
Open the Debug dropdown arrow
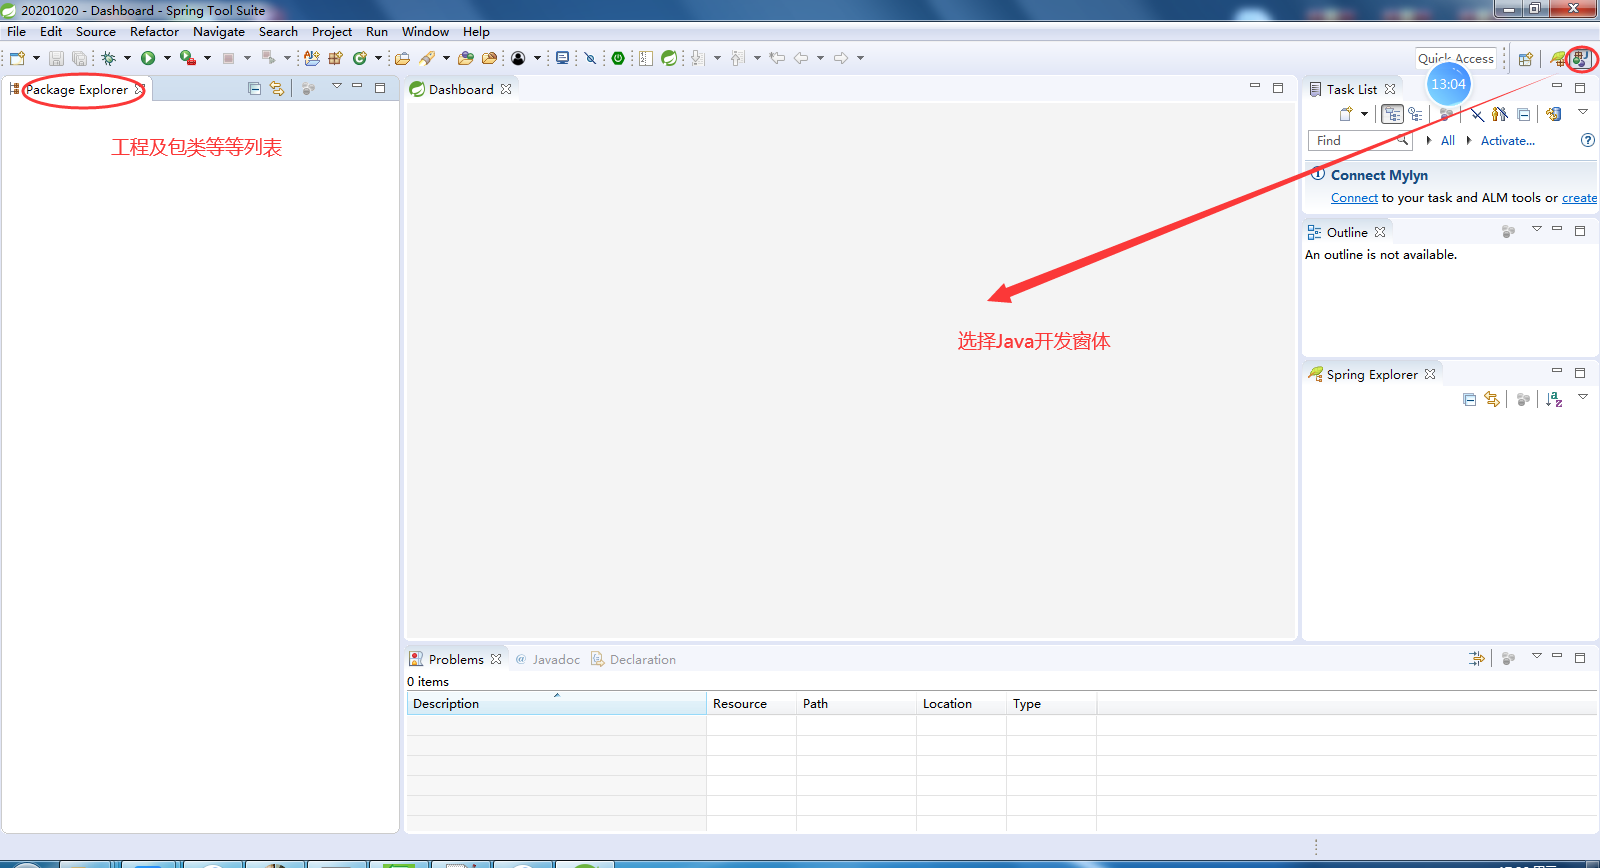127,58
